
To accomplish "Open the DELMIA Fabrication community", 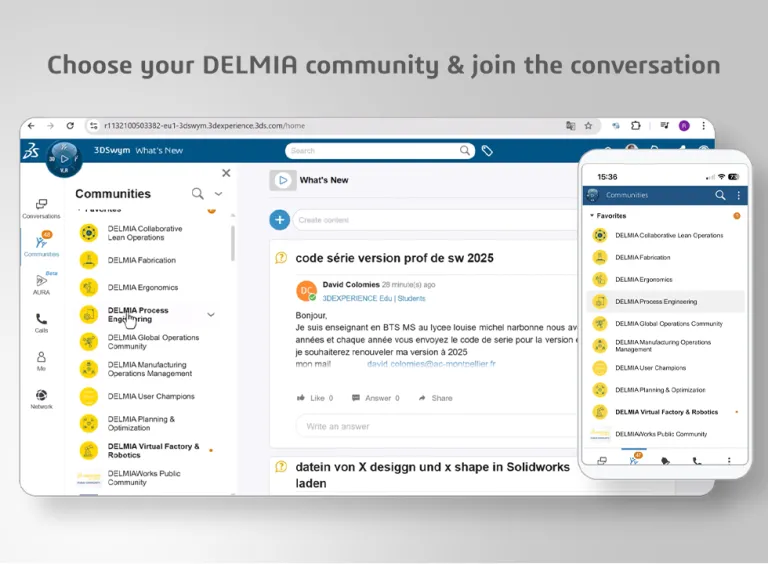I will [142, 260].
